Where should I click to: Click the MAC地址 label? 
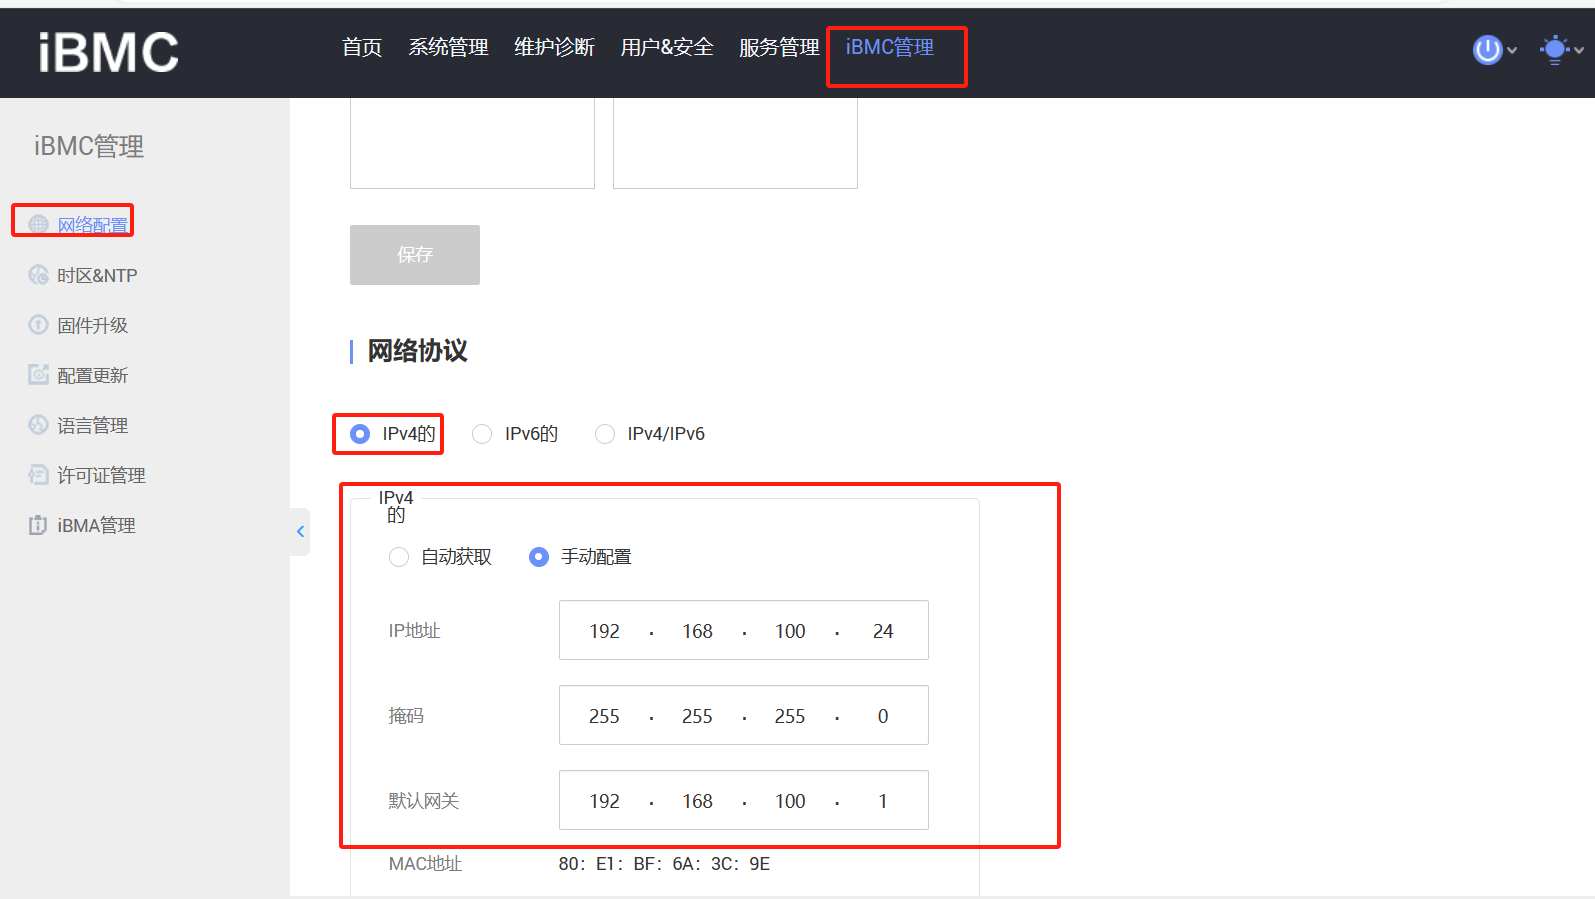[x=425, y=864]
